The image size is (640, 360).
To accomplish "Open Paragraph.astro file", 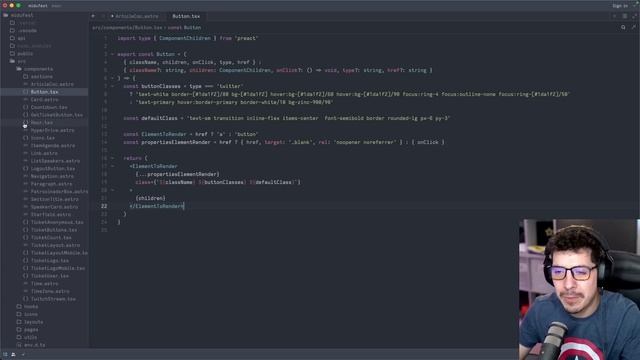I will point(51,184).
